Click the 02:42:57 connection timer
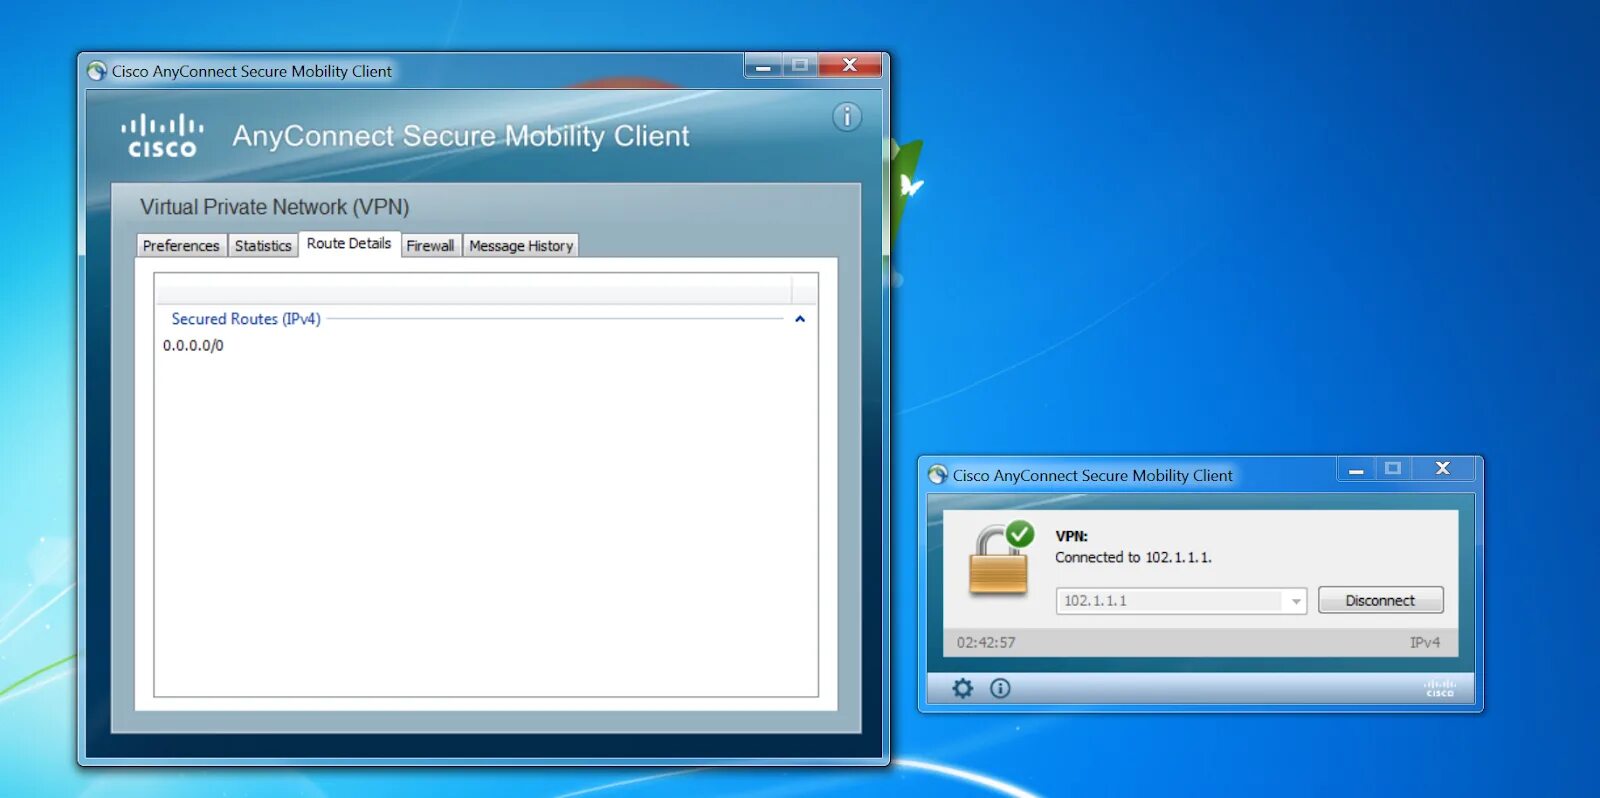The image size is (1600, 798). pyautogui.click(x=985, y=643)
